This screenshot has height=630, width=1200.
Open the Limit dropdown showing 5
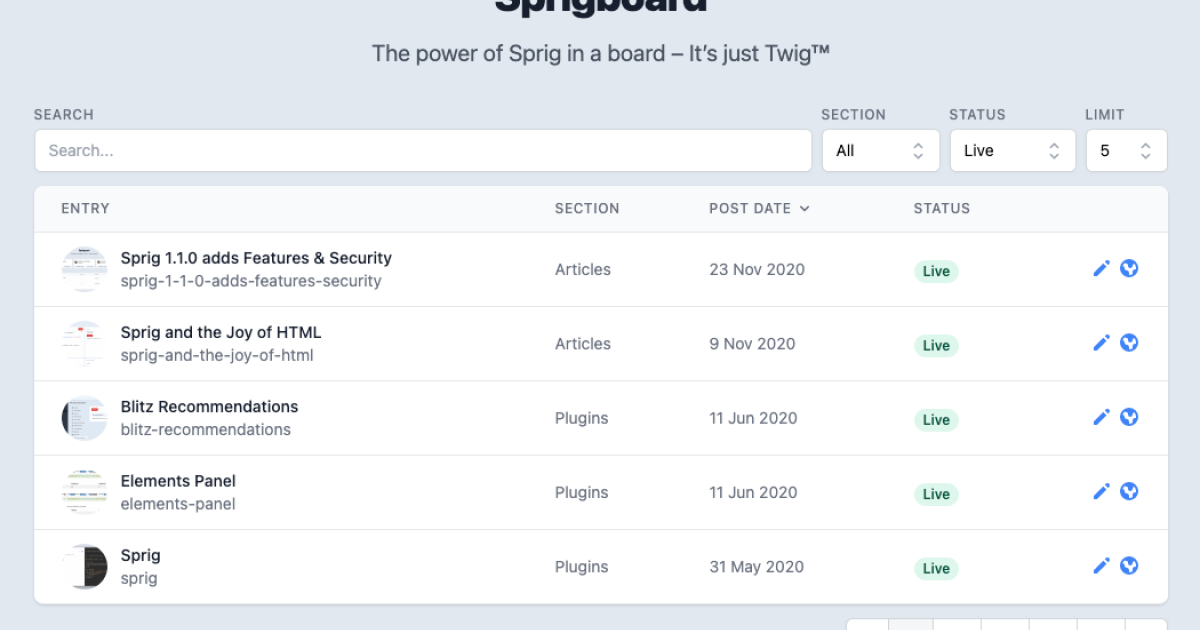pos(1126,150)
